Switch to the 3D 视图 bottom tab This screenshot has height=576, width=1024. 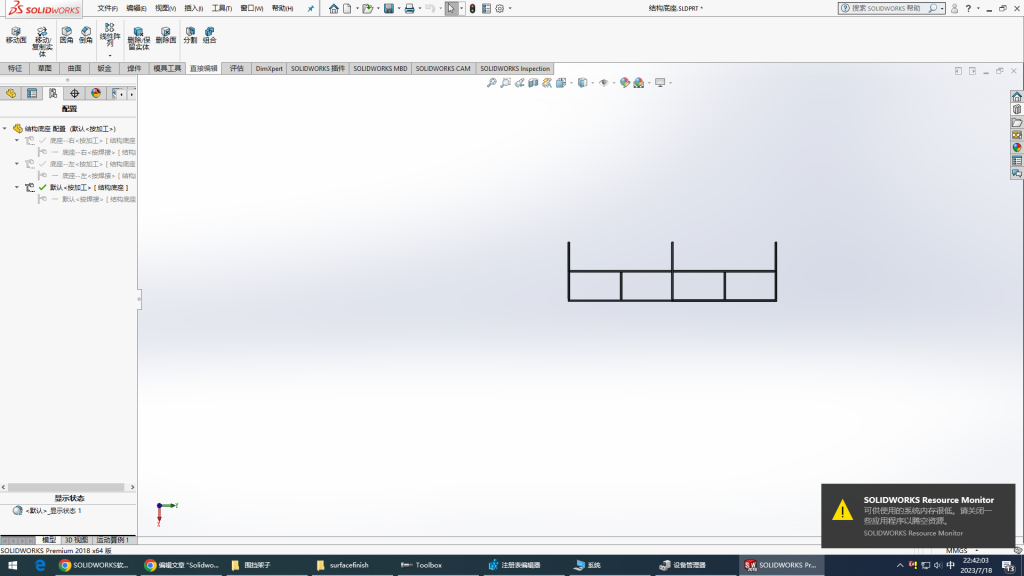click(x=77, y=539)
